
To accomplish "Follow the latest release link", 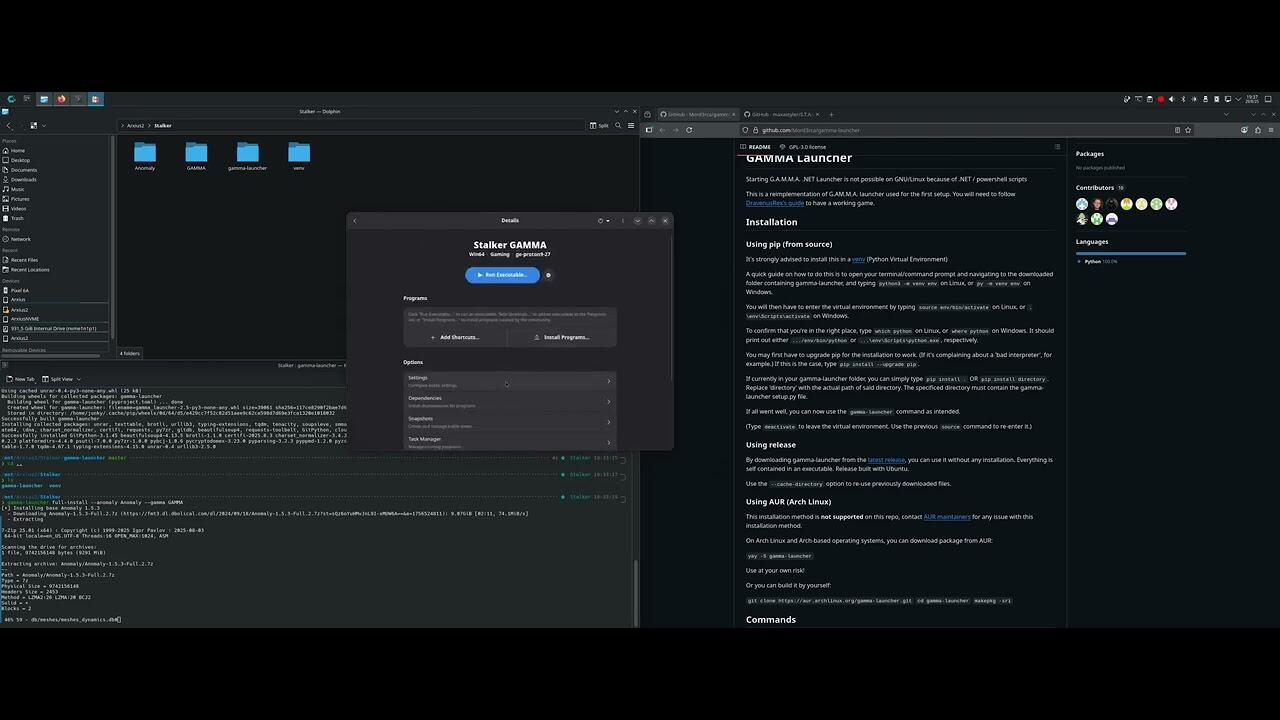I will pyautogui.click(x=886, y=460).
